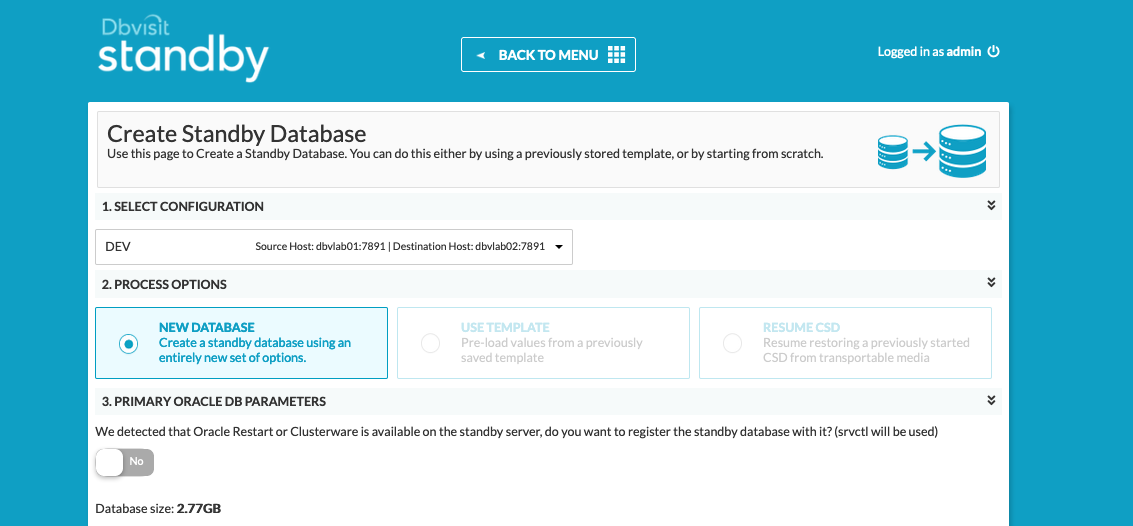The height and width of the screenshot is (526, 1133).
Task: Toggle the srvctl registration switch from No
Action: (x=125, y=462)
